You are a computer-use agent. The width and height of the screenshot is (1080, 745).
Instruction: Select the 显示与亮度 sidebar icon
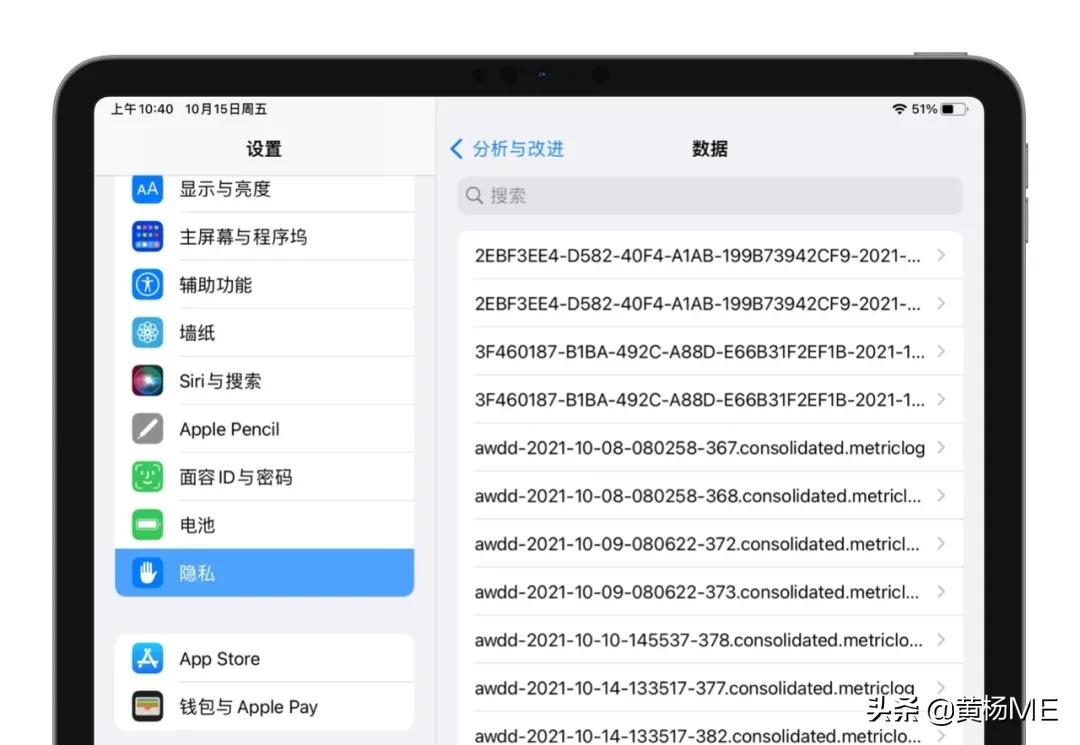tap(147, 188)
